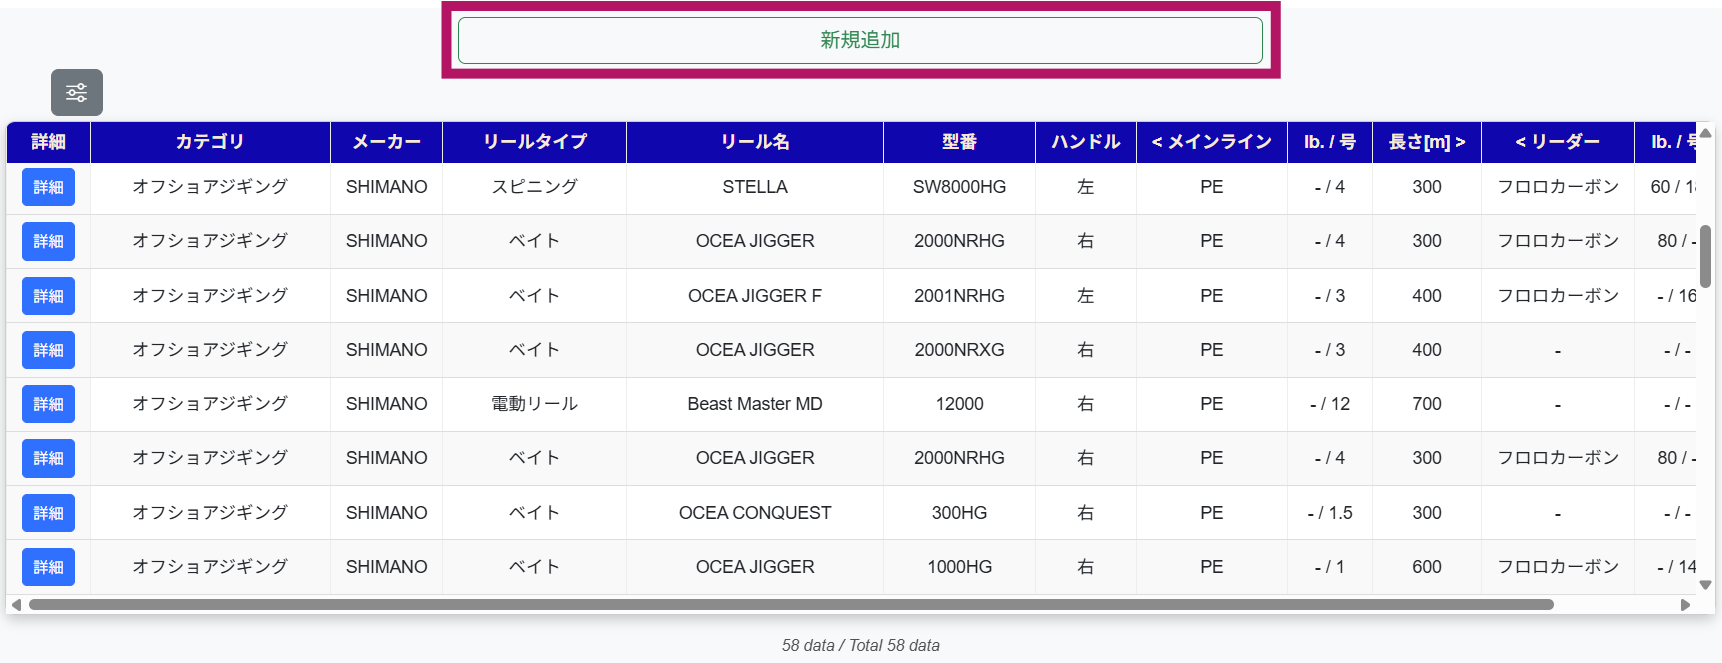This screenshot has width=1722, height=663.
Task: Click the ハンドル column header
Action: pyautogui.click(x=1086, y=142)
